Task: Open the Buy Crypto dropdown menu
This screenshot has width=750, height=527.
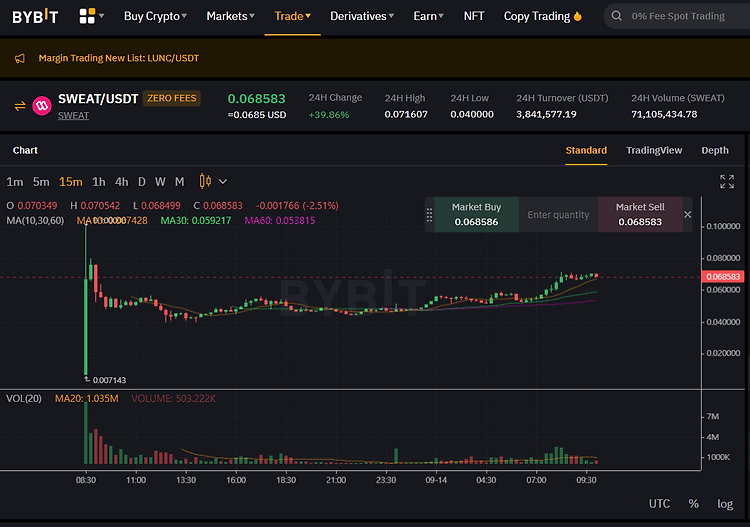Action: click(155, 16)
